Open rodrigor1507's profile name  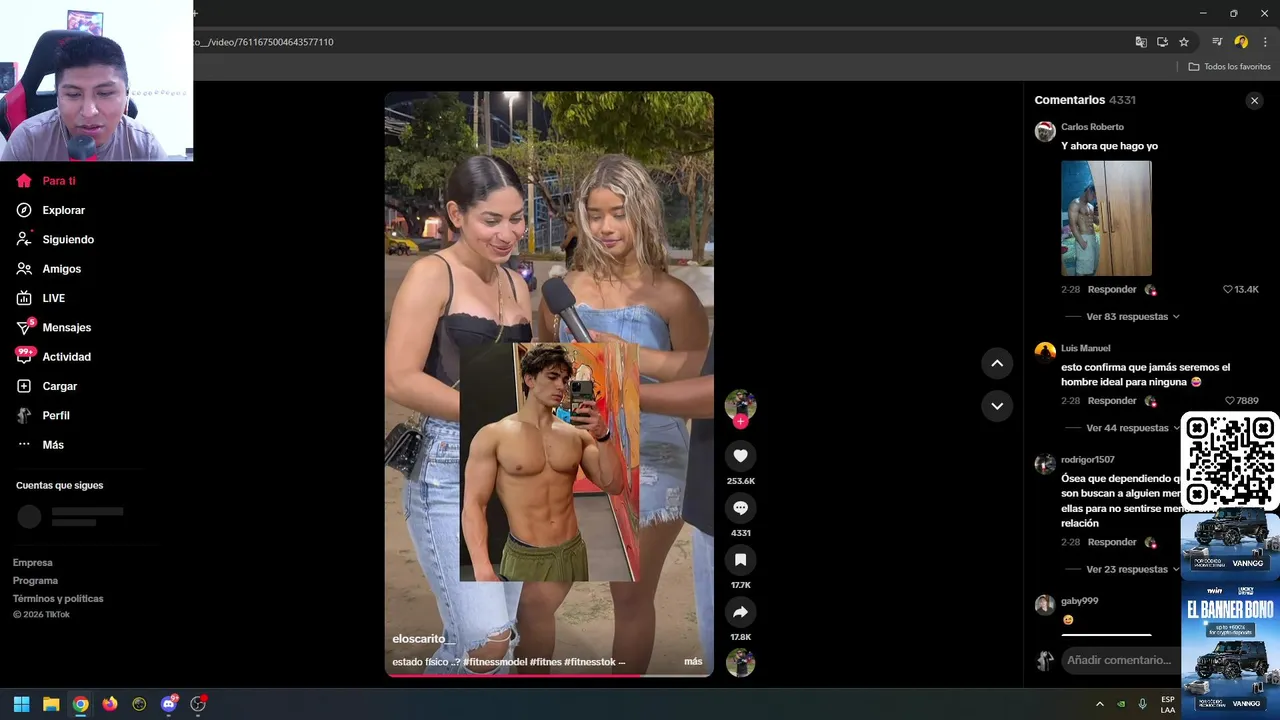(x=1088, y=460)
